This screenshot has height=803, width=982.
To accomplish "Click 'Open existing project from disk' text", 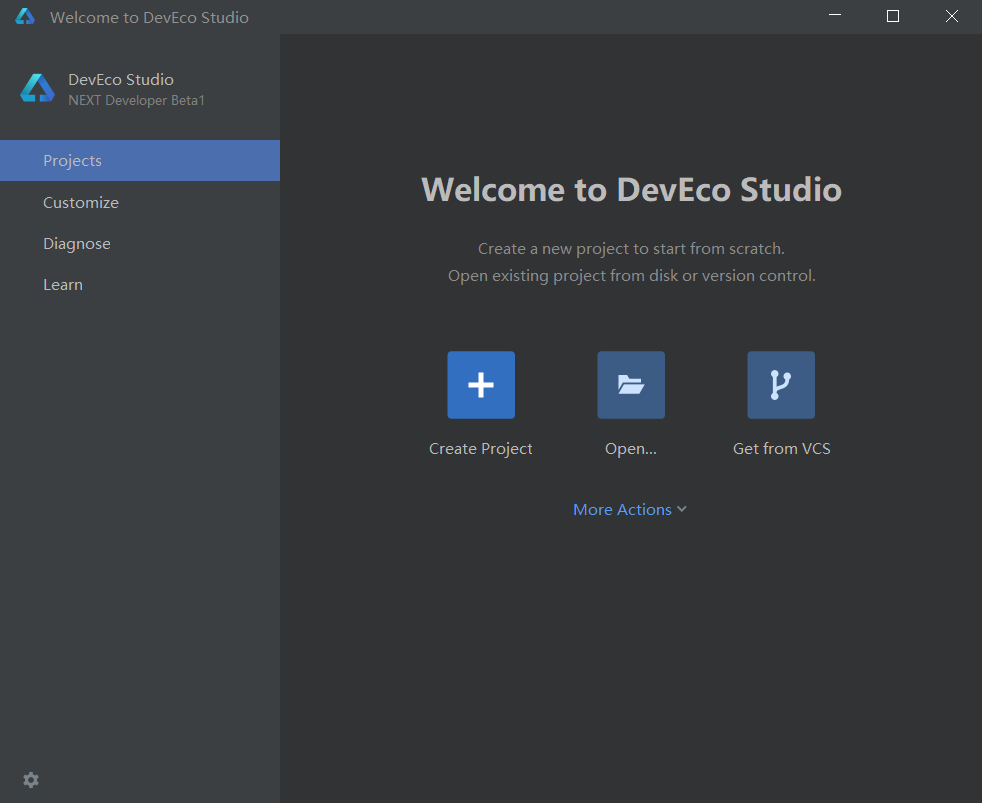I will [631, 276].
